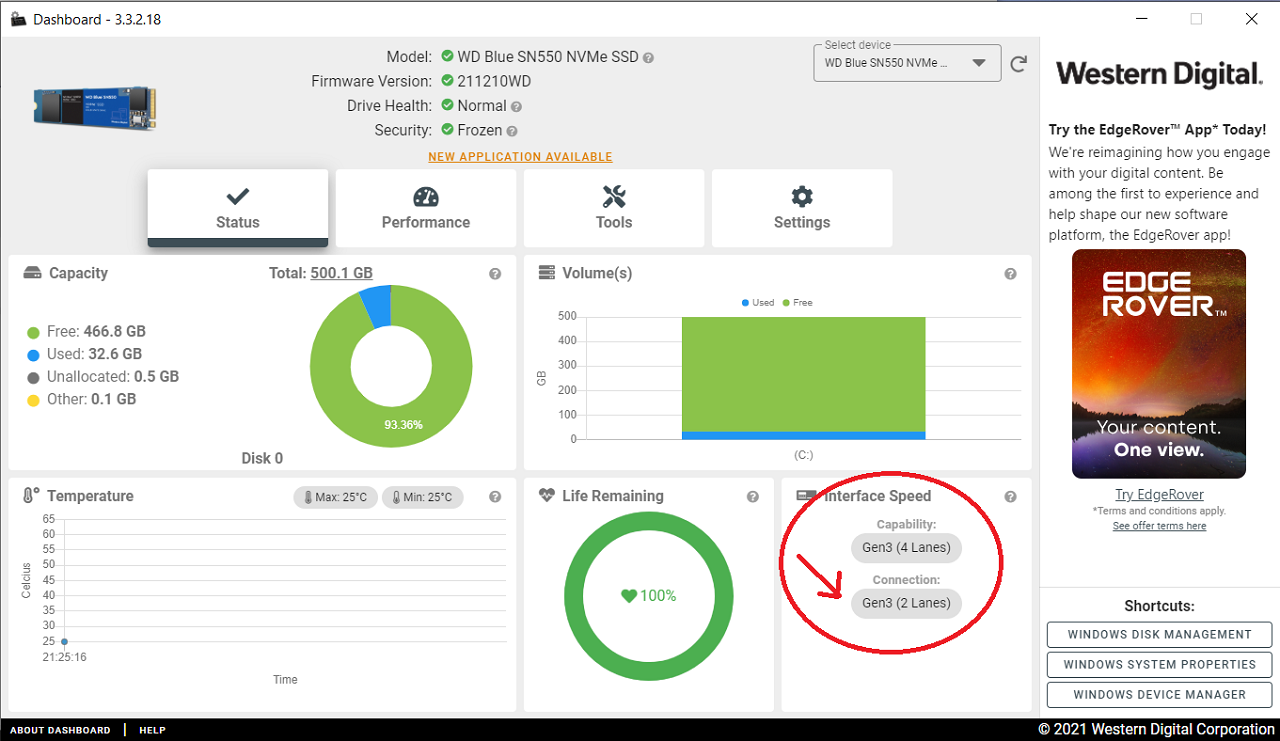Click the help icon next to Security
Viewport: 1280px width, 741px height.
coord(512,131)
